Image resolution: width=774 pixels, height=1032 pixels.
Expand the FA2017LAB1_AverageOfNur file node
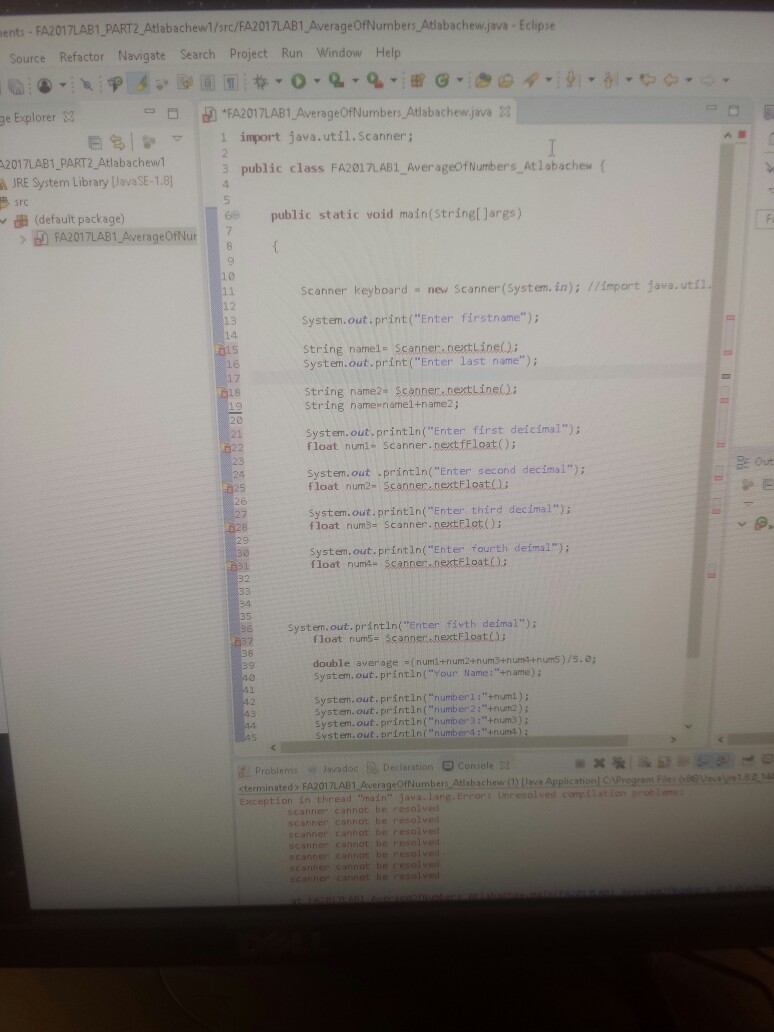(24, 239)
